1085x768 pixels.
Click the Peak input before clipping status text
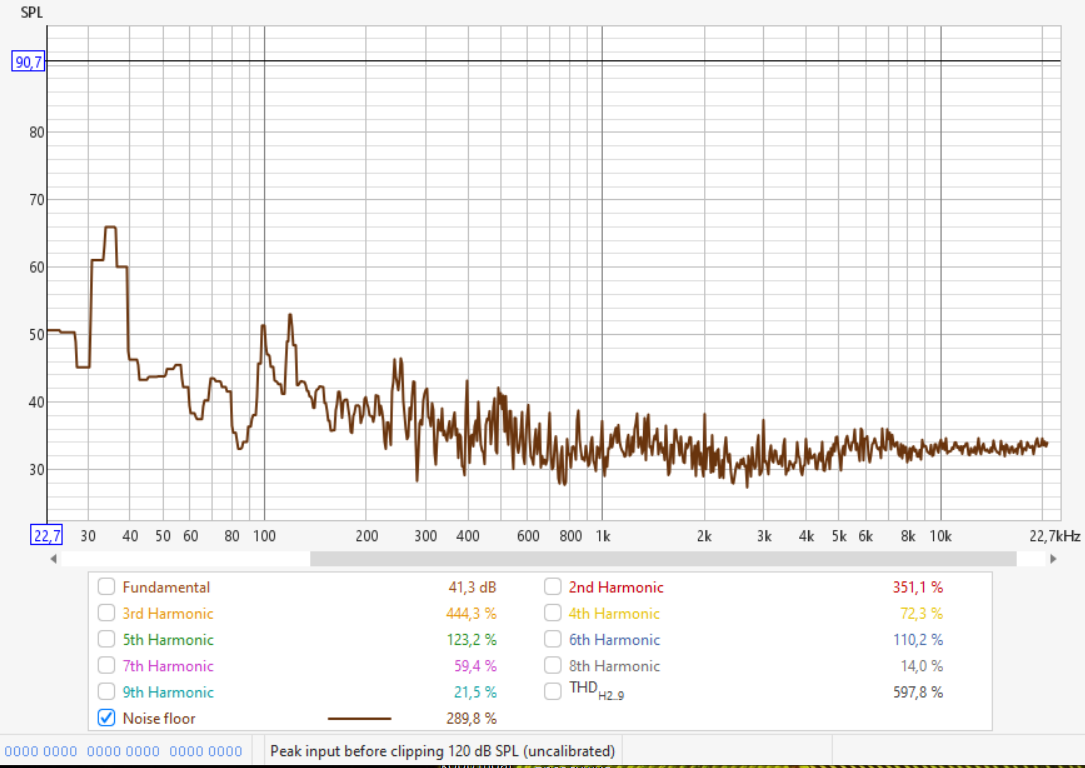tap(442, 751)
